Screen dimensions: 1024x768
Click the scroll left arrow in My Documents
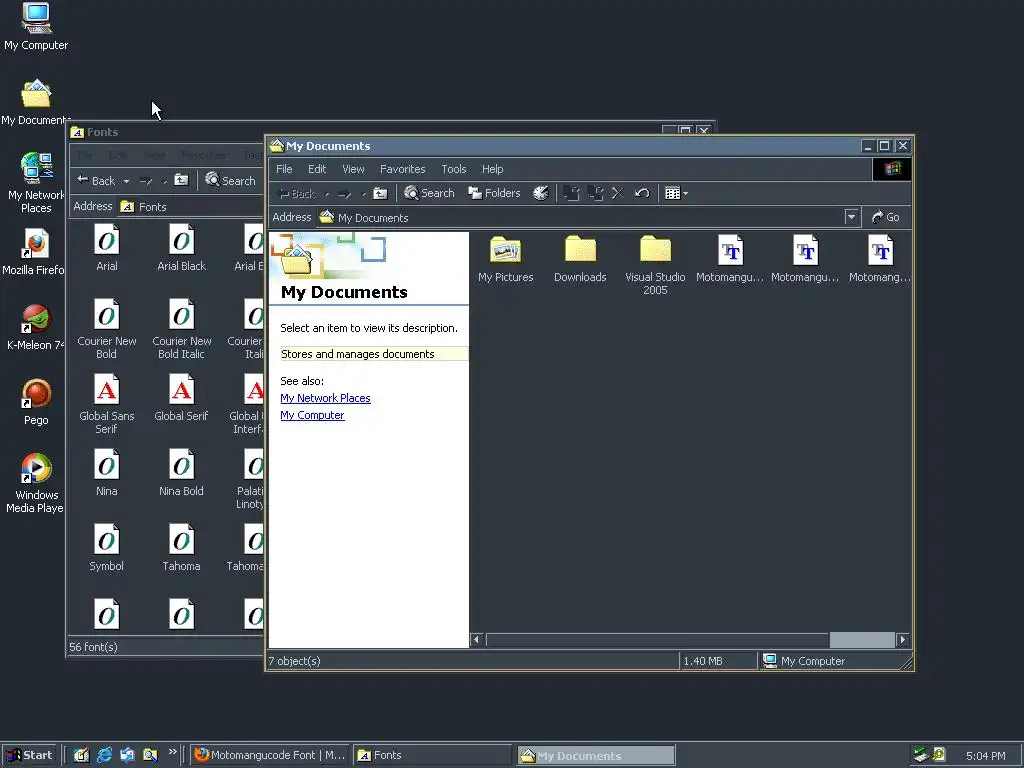click(476, 639)
